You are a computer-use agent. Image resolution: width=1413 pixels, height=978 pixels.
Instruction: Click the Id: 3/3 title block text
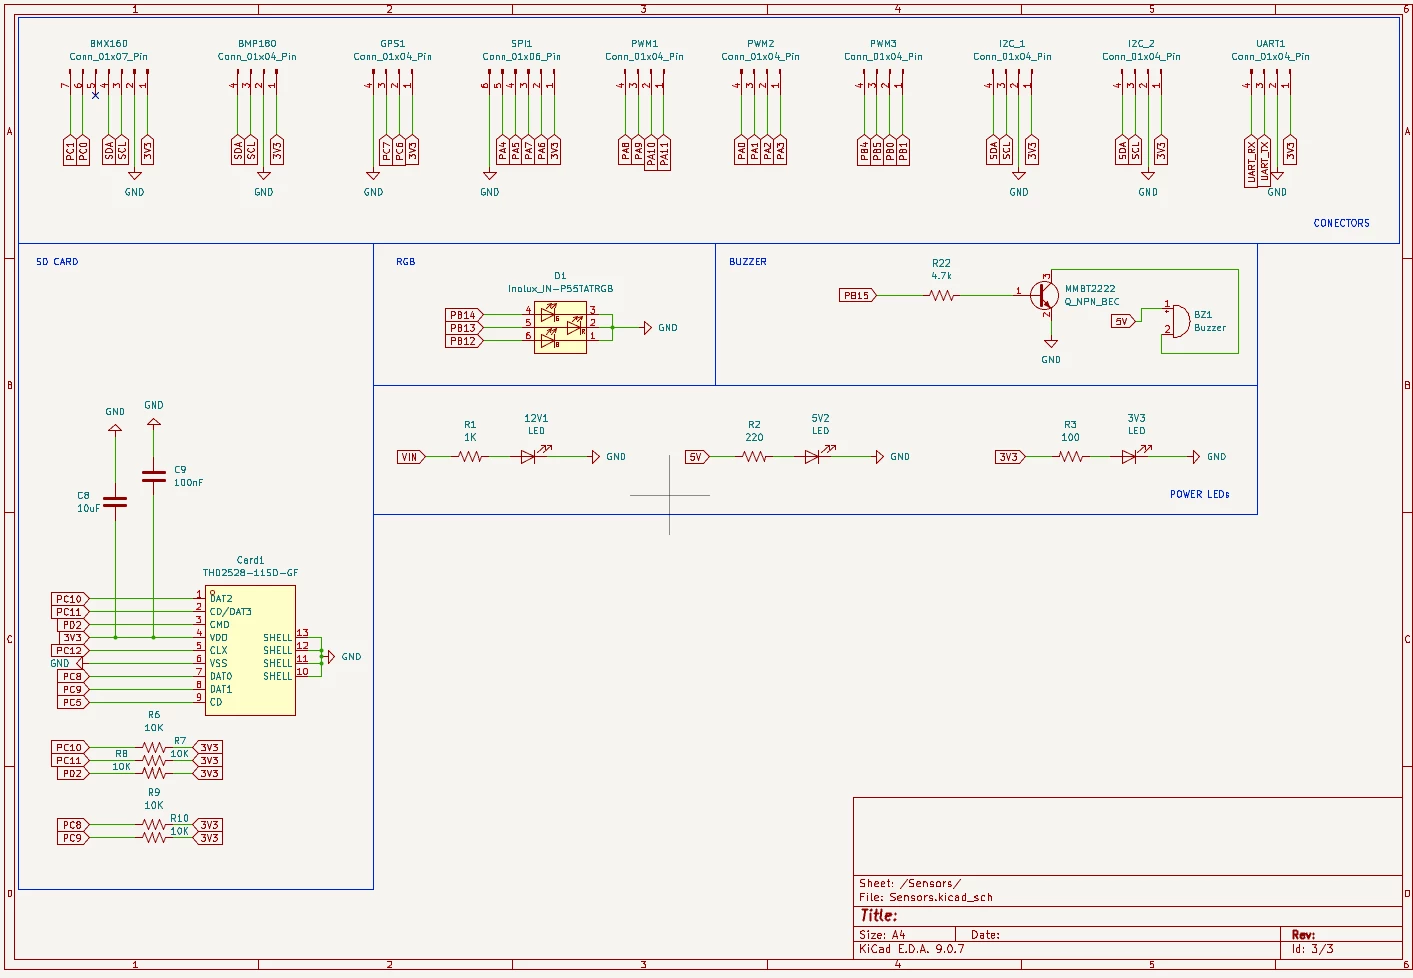click(x=1313, y=949)
